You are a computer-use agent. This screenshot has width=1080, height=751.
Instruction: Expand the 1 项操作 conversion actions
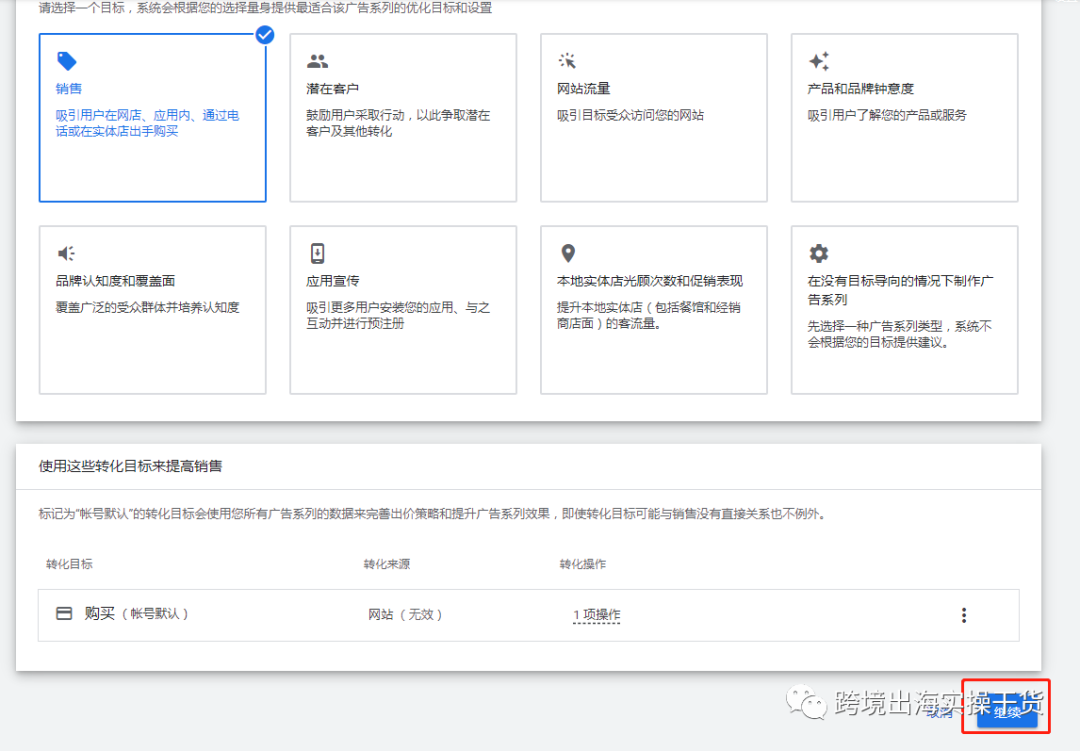tap(597, 614)
